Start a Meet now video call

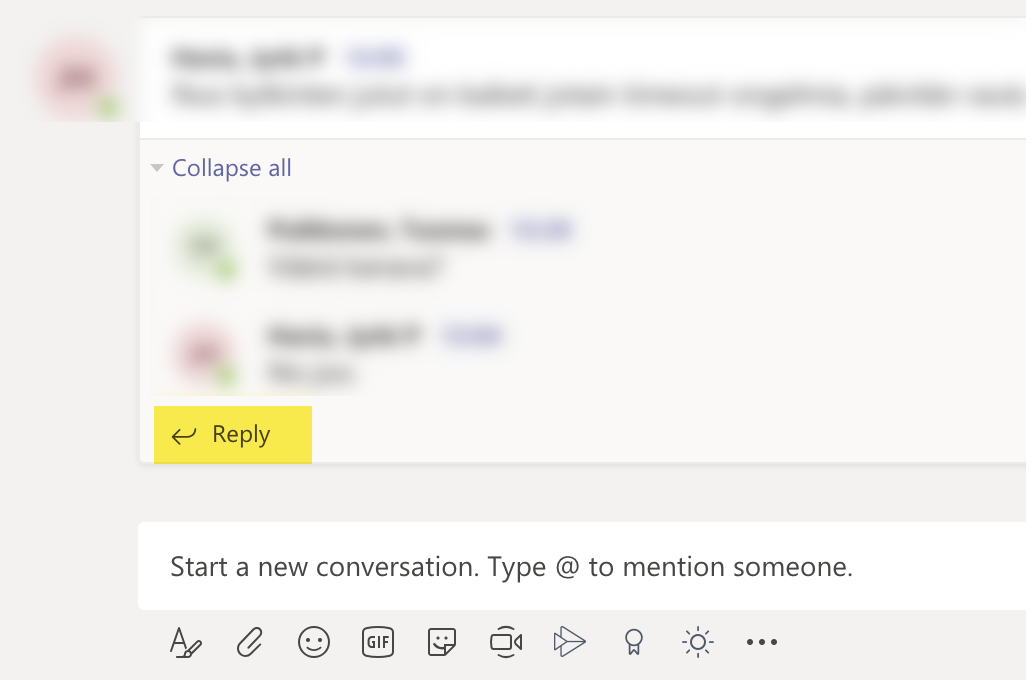pyautogui.click(x=506, y=642)
